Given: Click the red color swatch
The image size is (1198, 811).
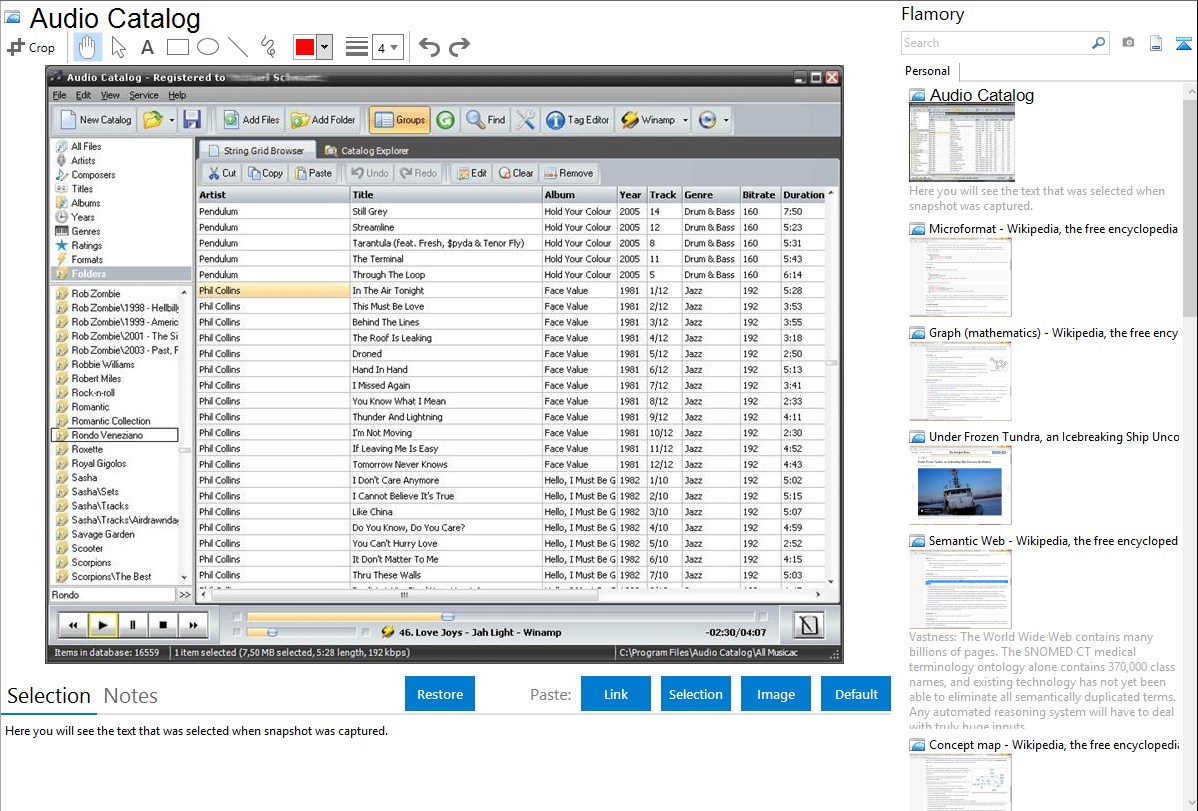Looking at the screenshot, I should pos(305,47).
